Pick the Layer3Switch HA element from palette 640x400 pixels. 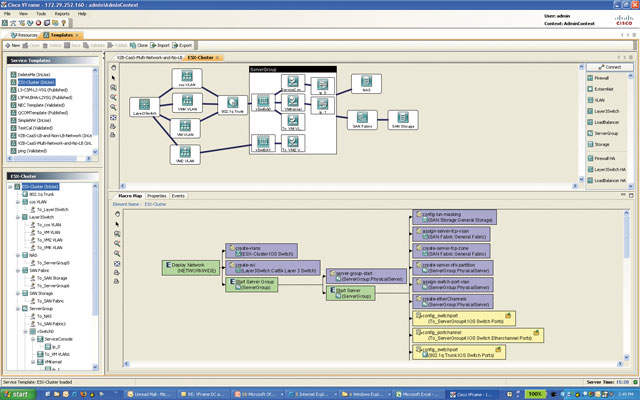coord(607,169)
